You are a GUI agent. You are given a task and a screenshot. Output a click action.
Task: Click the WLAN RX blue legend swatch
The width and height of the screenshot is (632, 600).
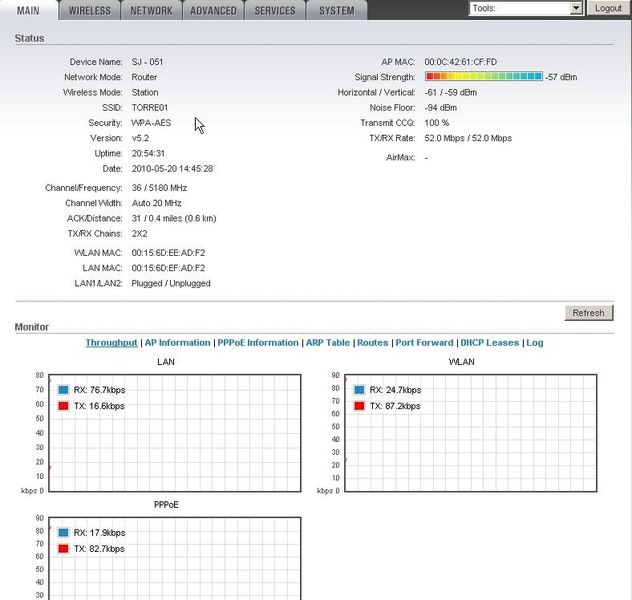[x=359, y=390]
